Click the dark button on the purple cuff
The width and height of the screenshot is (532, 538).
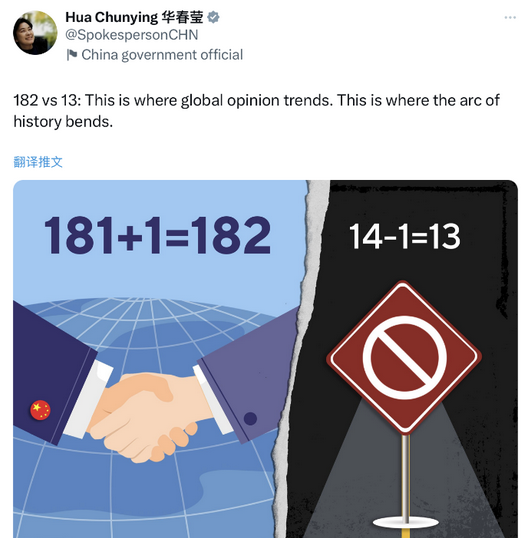[x=250, y=419]
